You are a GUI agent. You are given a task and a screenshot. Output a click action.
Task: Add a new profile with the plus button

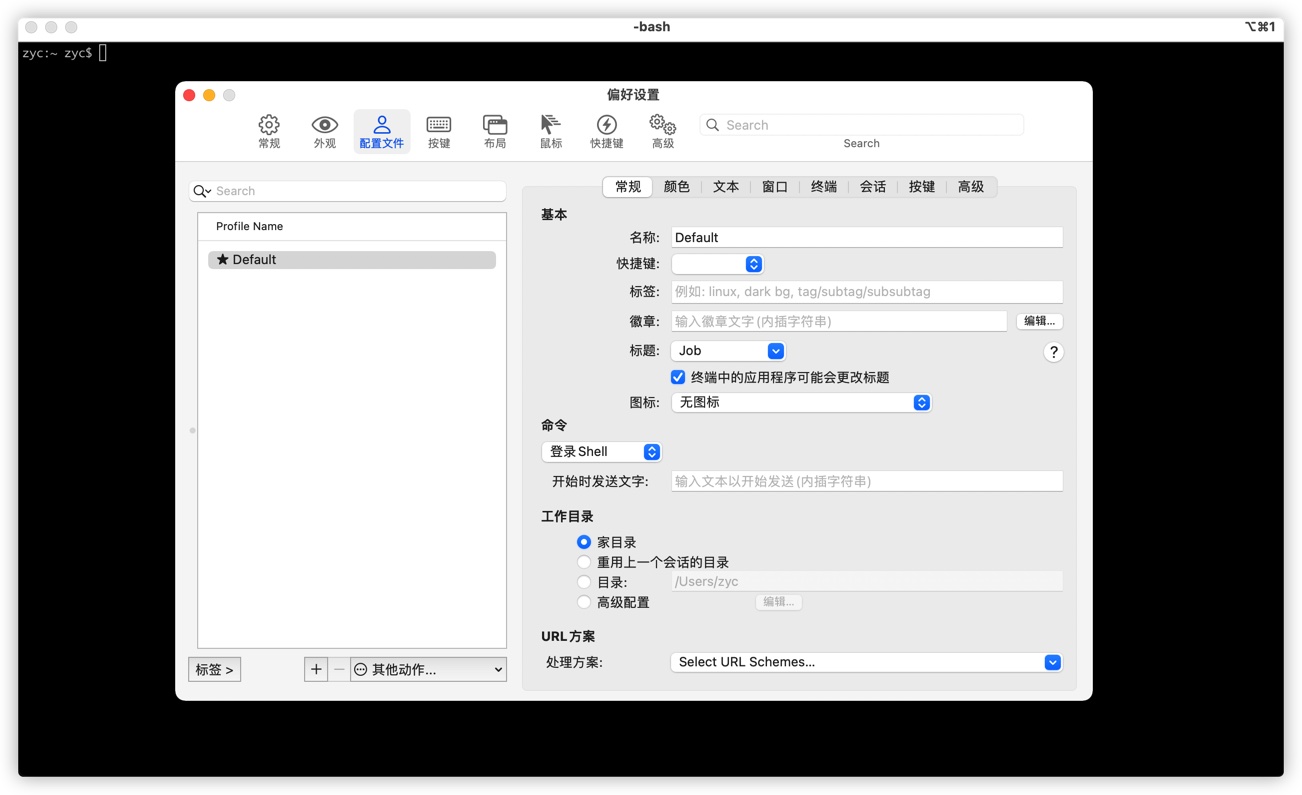click(x=315, y=668)
